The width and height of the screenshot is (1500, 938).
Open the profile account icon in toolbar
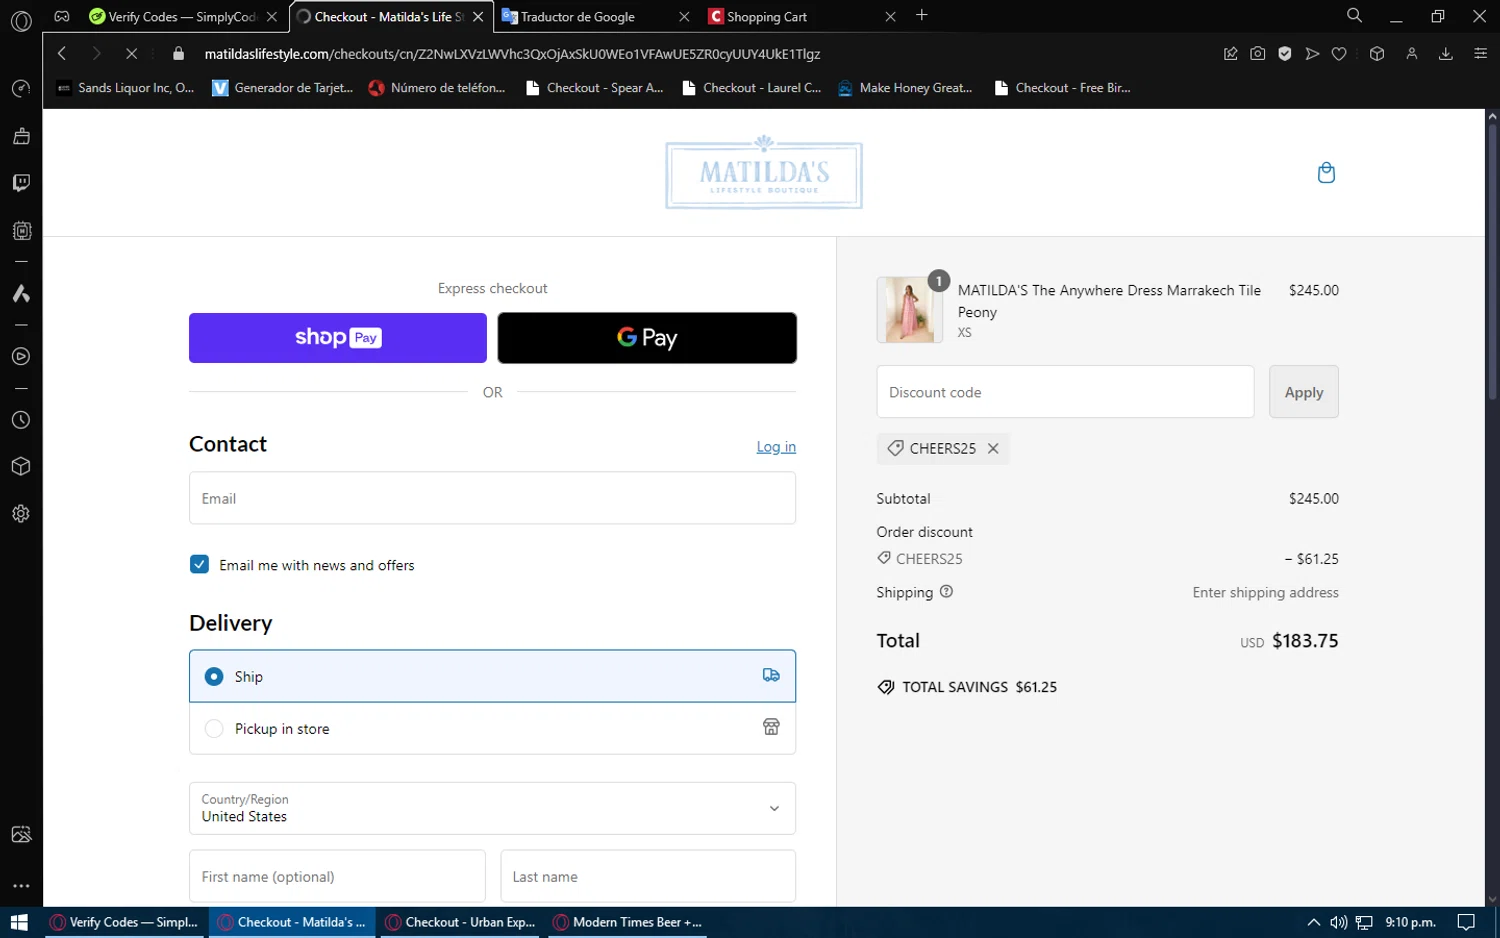point(1412,54)
